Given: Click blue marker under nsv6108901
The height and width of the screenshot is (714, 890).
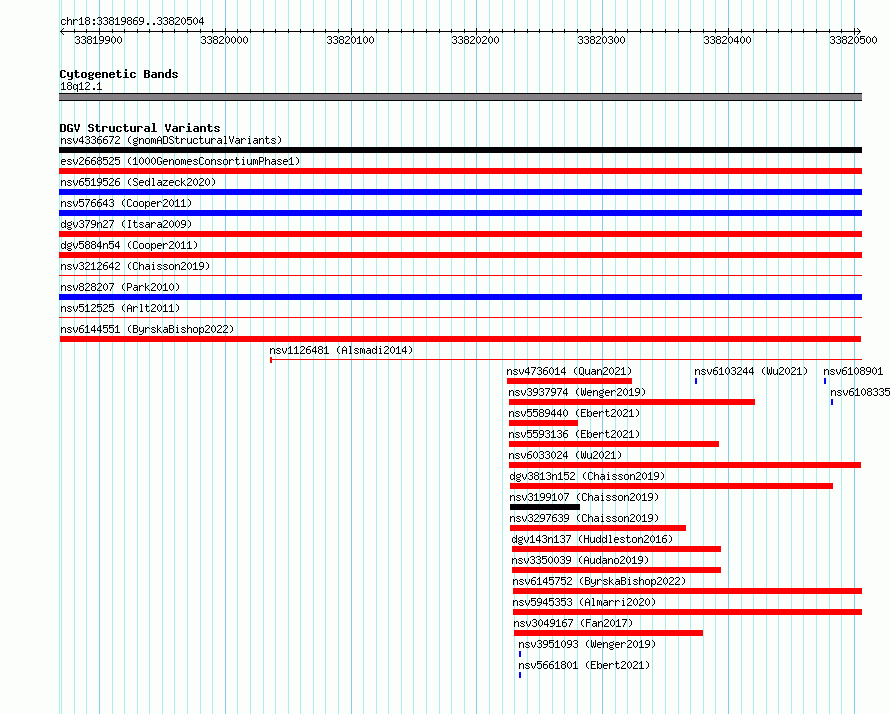Looking at the screenshot, I should (x=825, y=381).
